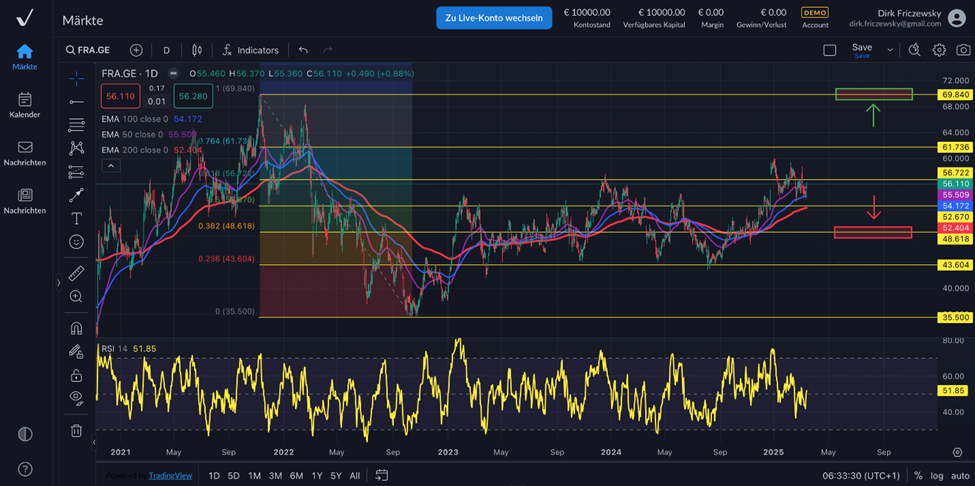Click the trash icon to remove drawings

(76, 430)
